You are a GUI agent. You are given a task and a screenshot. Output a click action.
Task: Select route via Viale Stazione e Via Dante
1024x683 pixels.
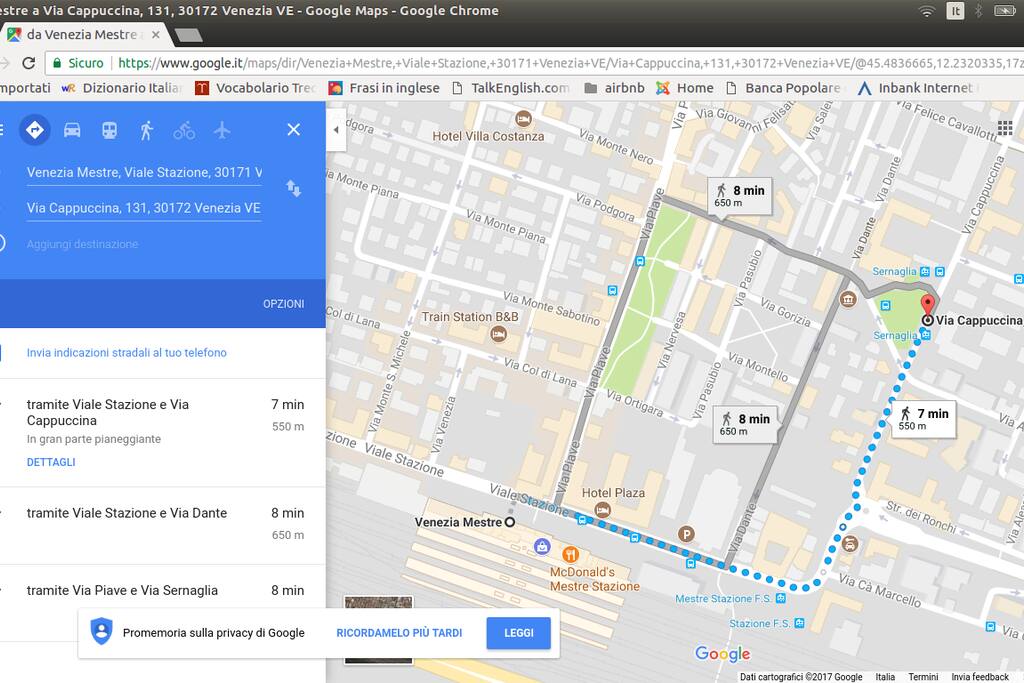click(x=163, y=526)
